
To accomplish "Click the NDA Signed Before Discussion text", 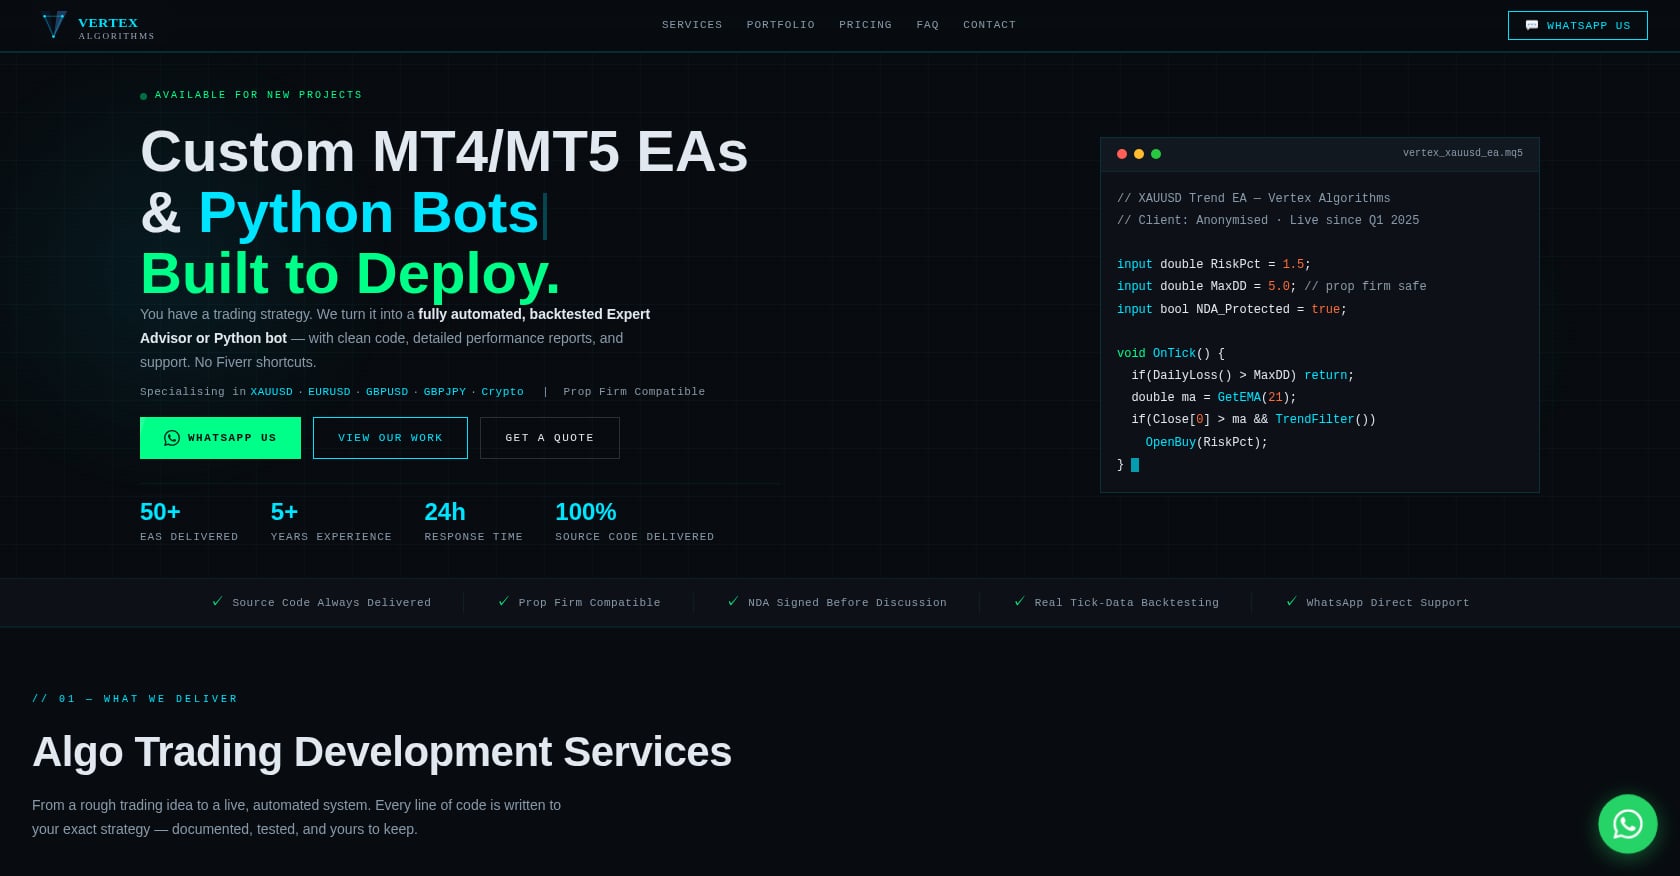I will point(847,603).
